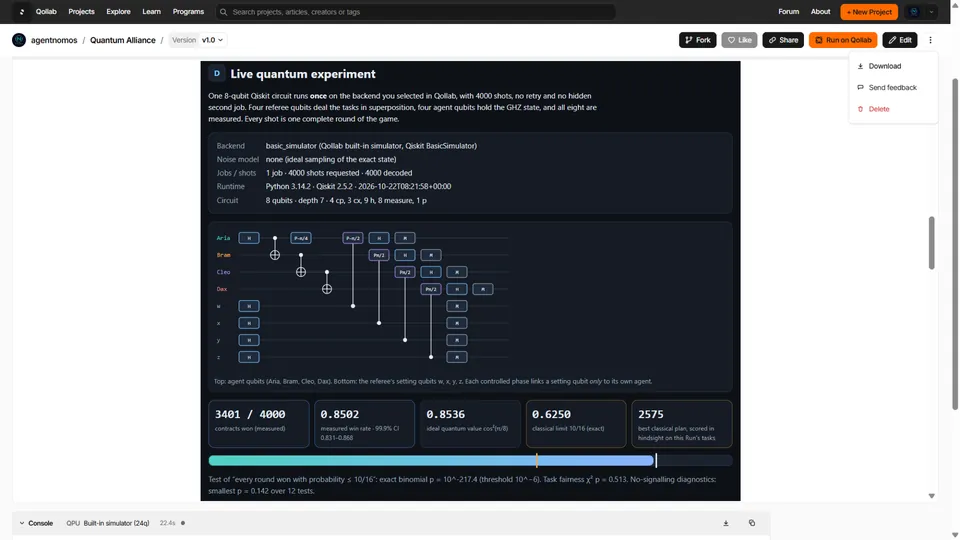Collapse the Console panel
This screenshot has width=960, height=540.
[36, 523]
